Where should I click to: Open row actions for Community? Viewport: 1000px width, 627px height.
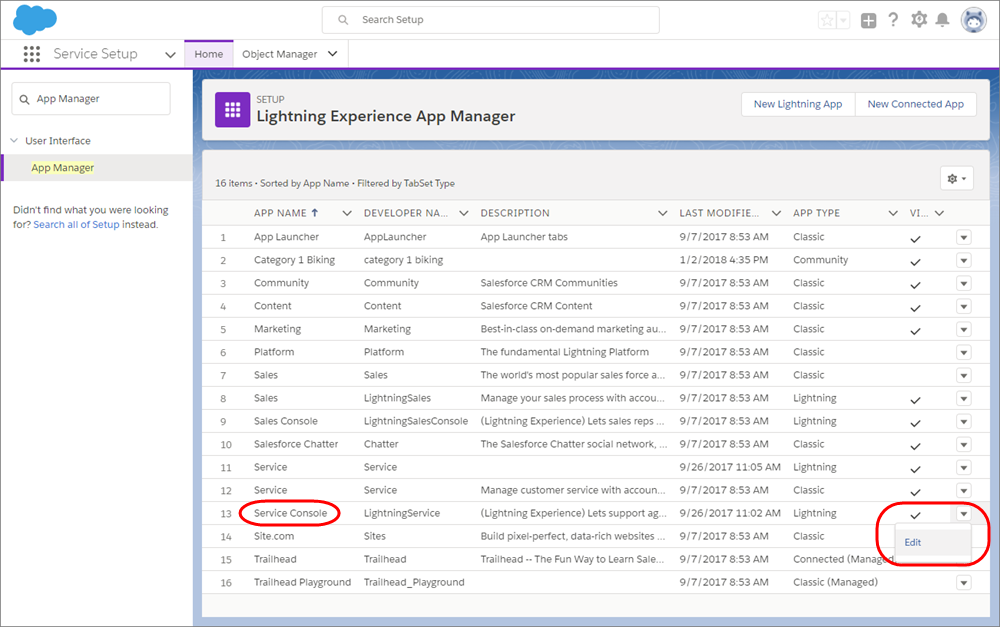click(964, 283)
